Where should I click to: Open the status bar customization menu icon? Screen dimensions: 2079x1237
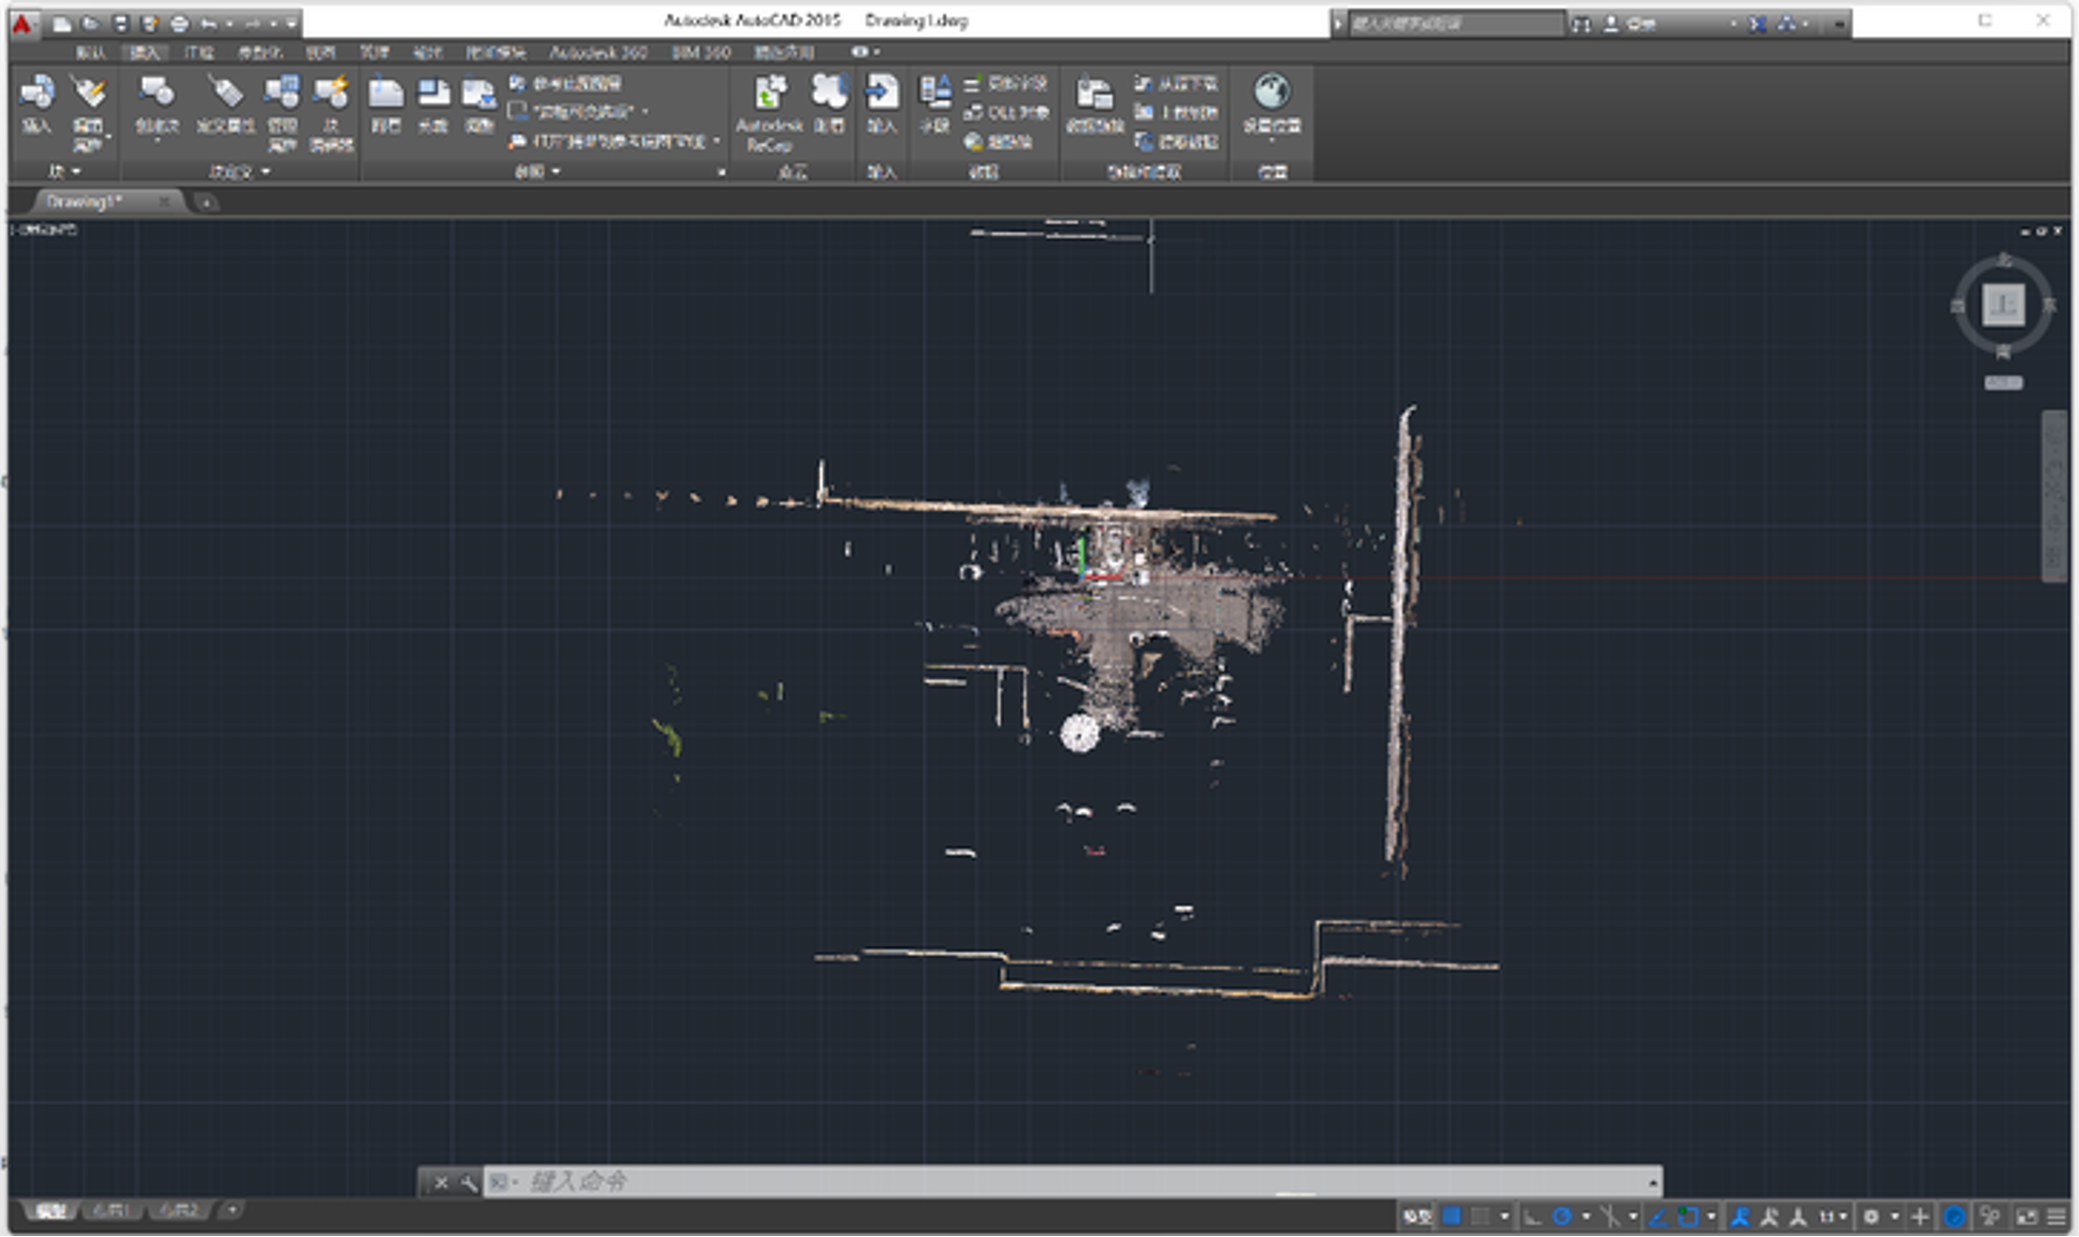(2057, 1218)
